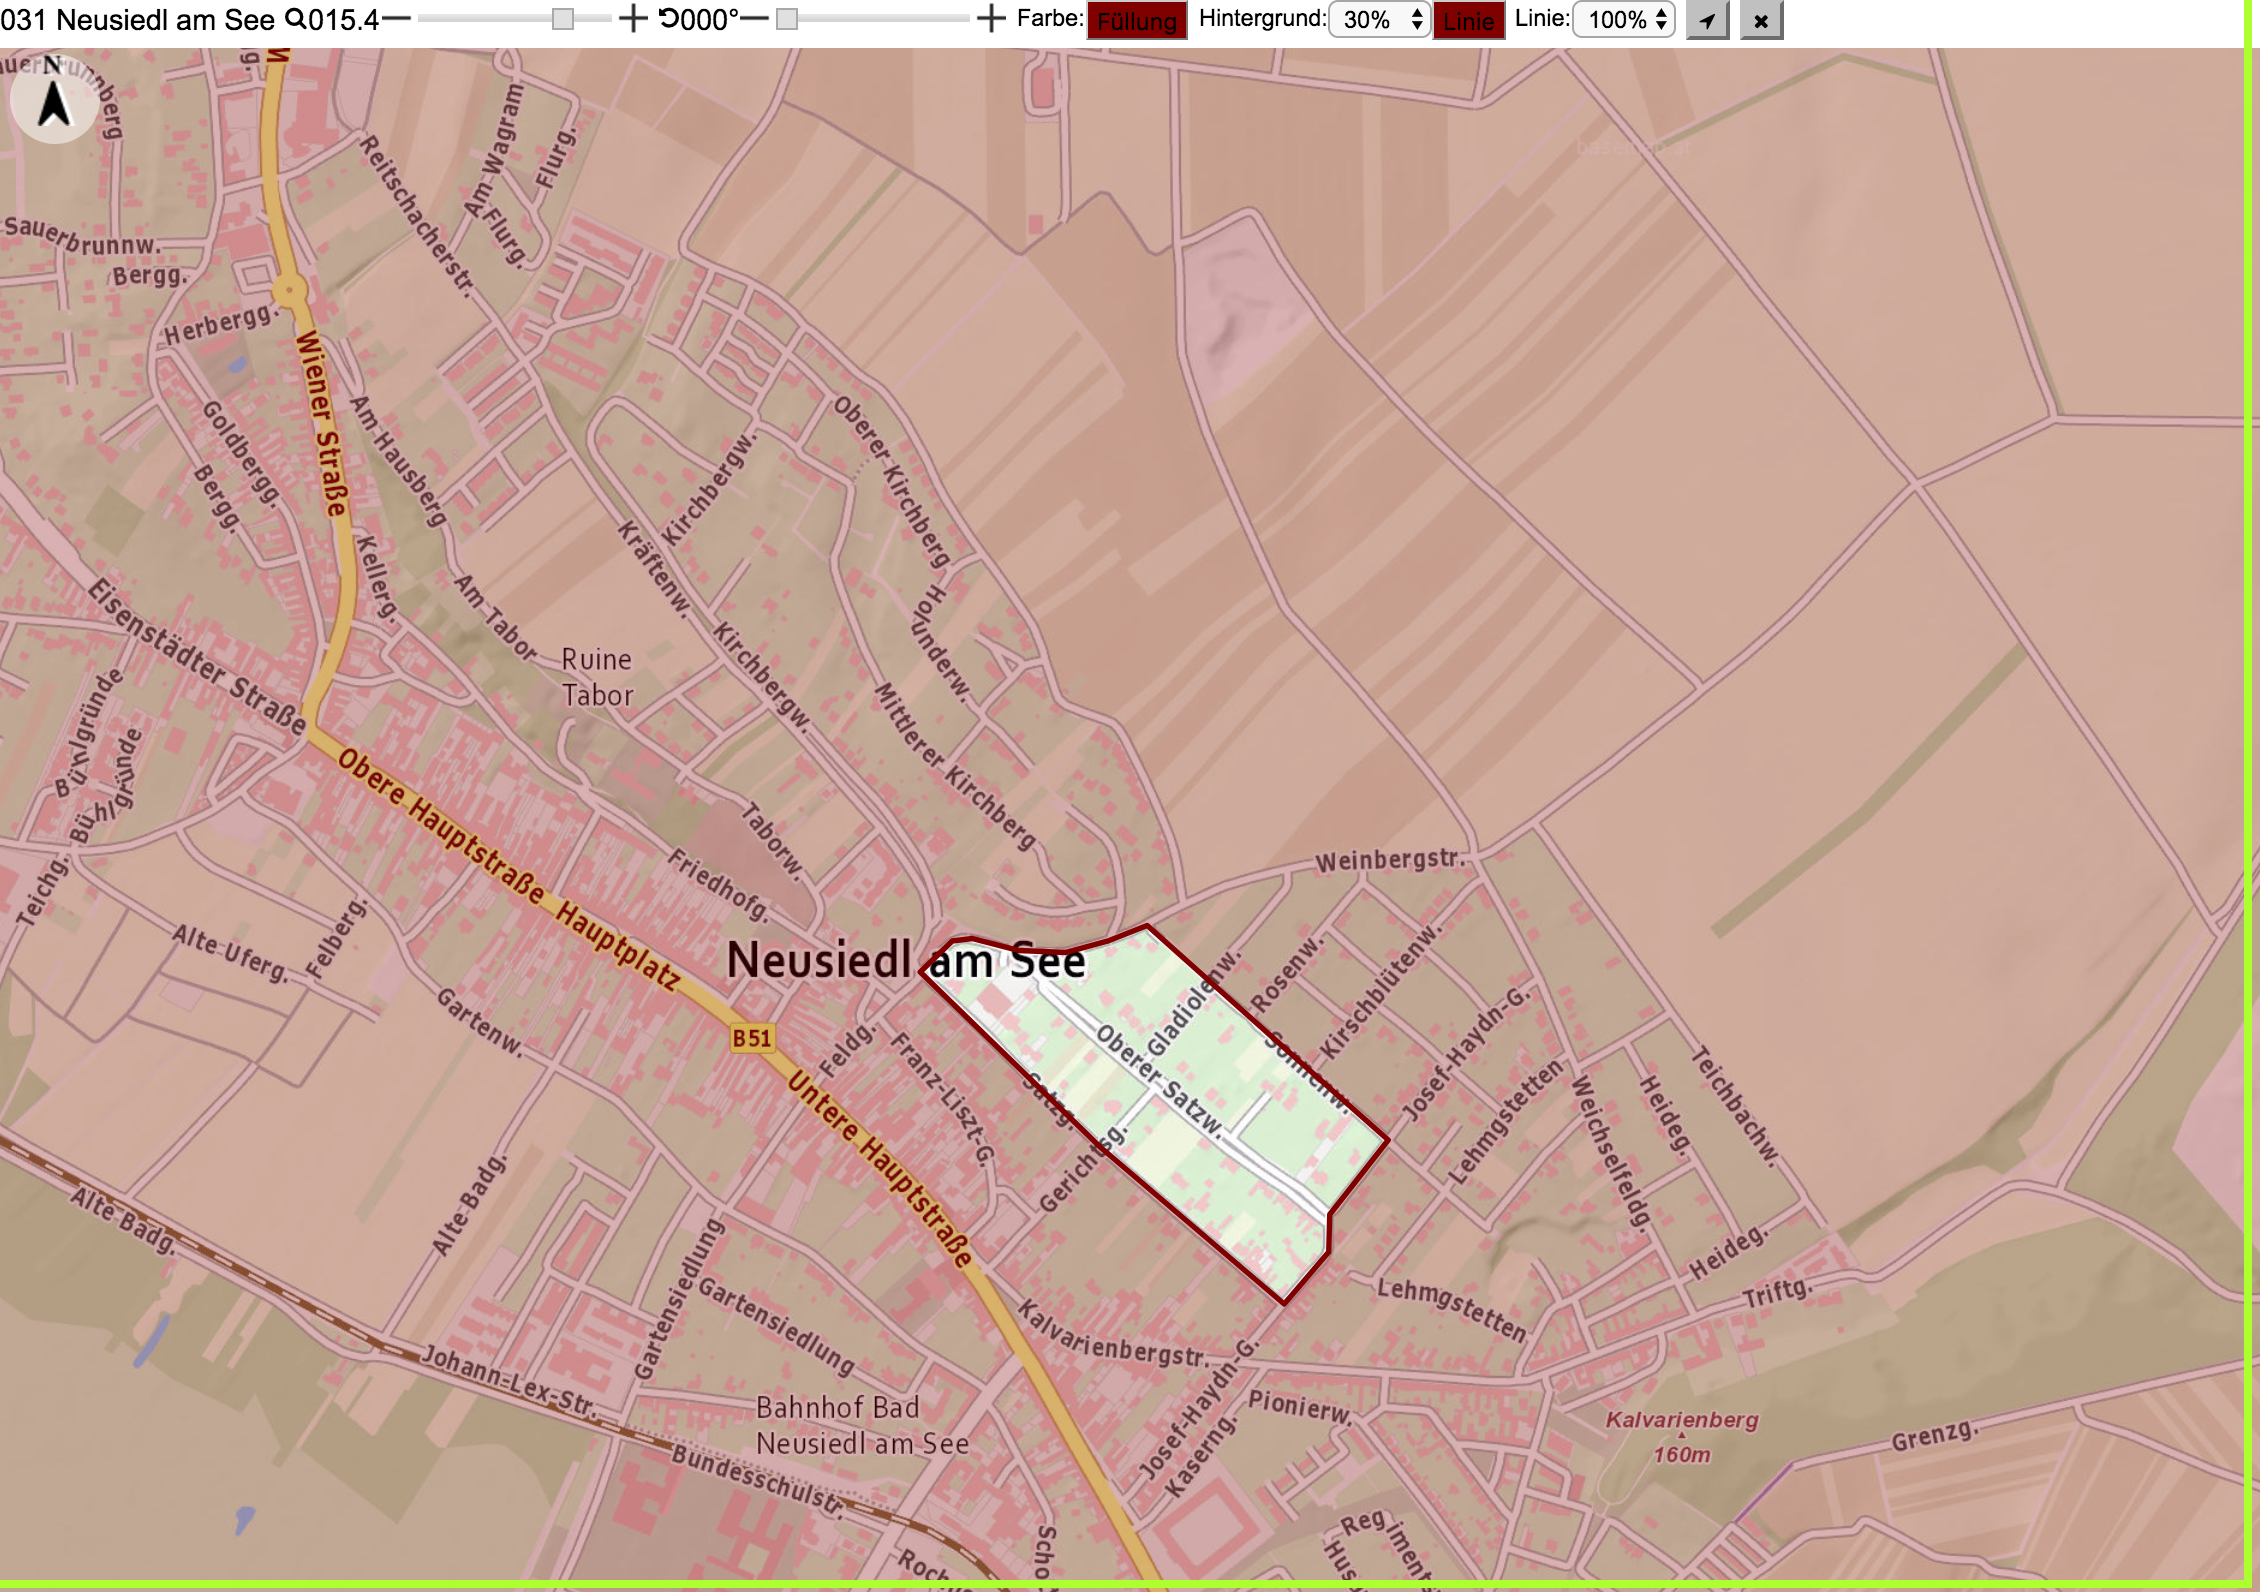Viewport: 2260px width, 1592px height.
Task: Click the X close toolbar button
Action: click(x=1761, y=20)
